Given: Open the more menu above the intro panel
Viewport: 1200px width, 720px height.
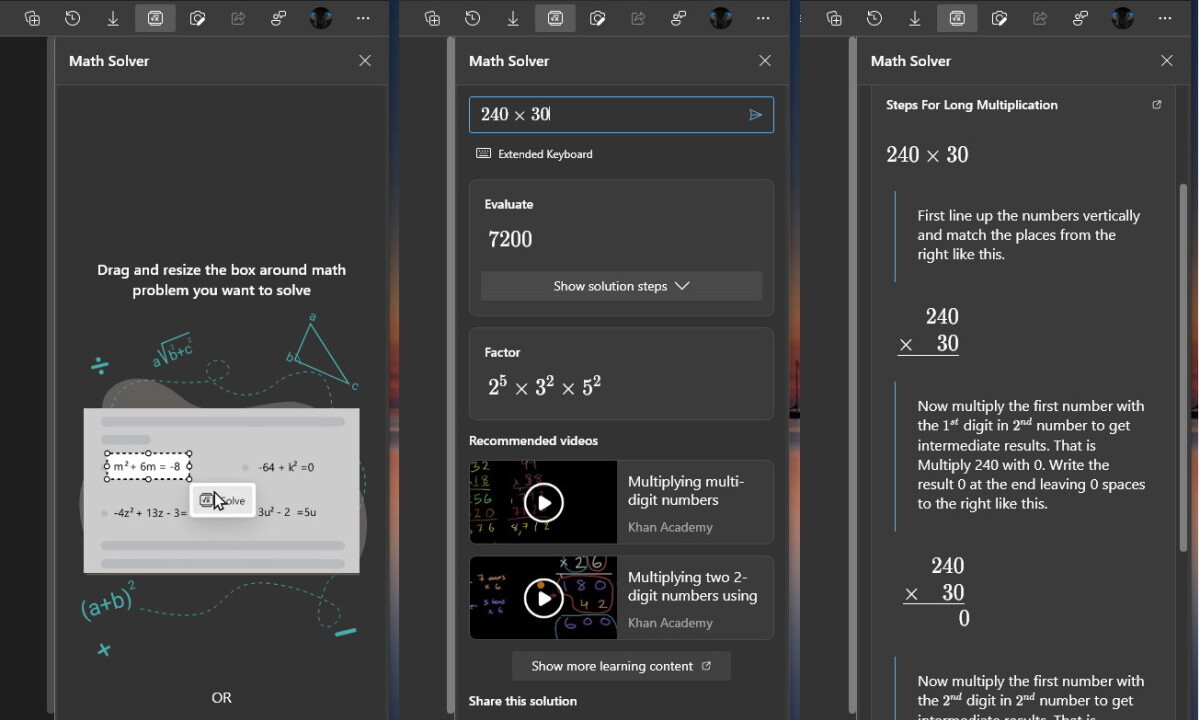Looking at the screenshot, I should point(363,18).
